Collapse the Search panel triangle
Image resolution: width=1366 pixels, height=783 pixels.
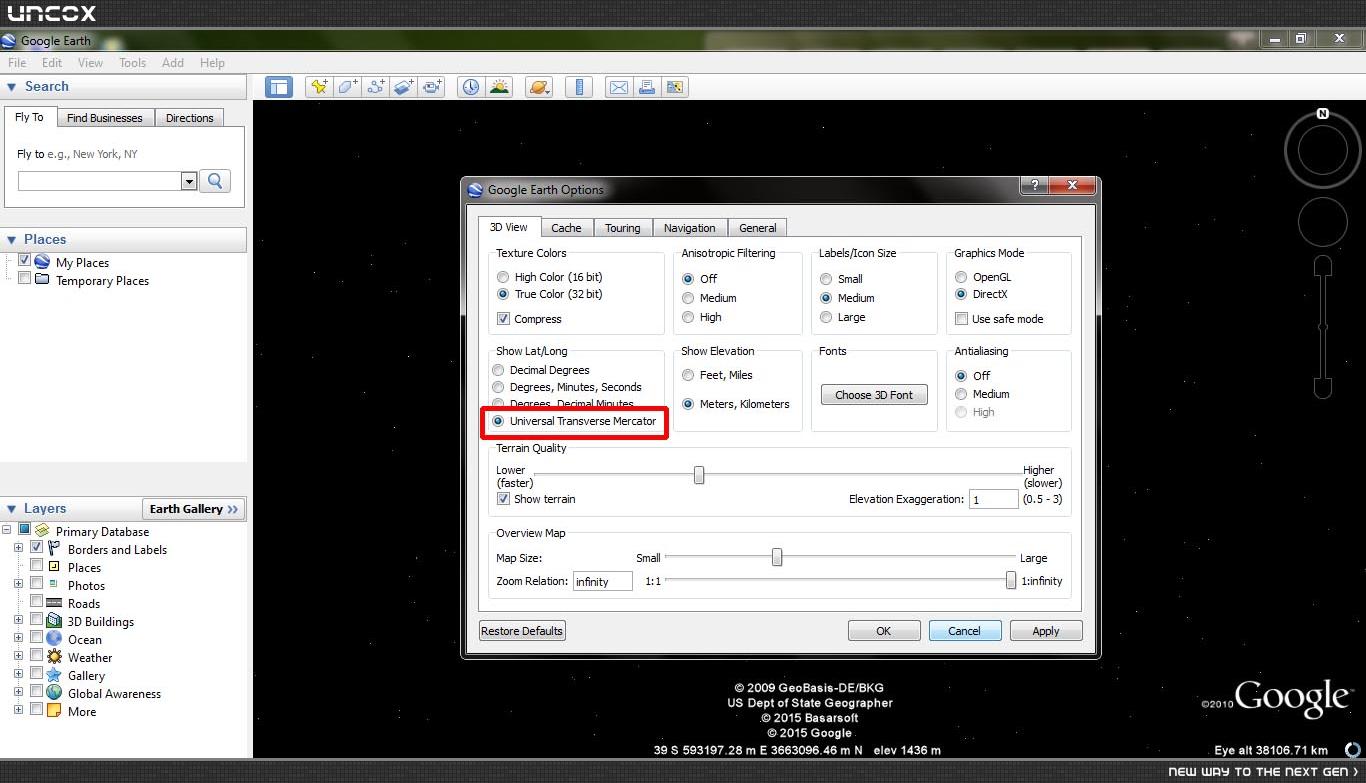click(x=12, y=87)
